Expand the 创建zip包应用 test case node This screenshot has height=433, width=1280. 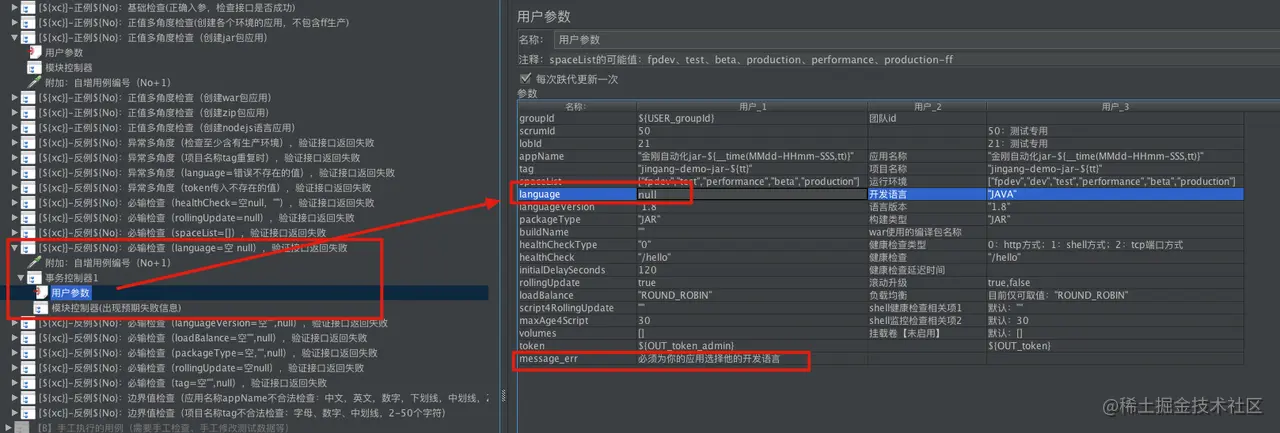click(x=14, y=113)
